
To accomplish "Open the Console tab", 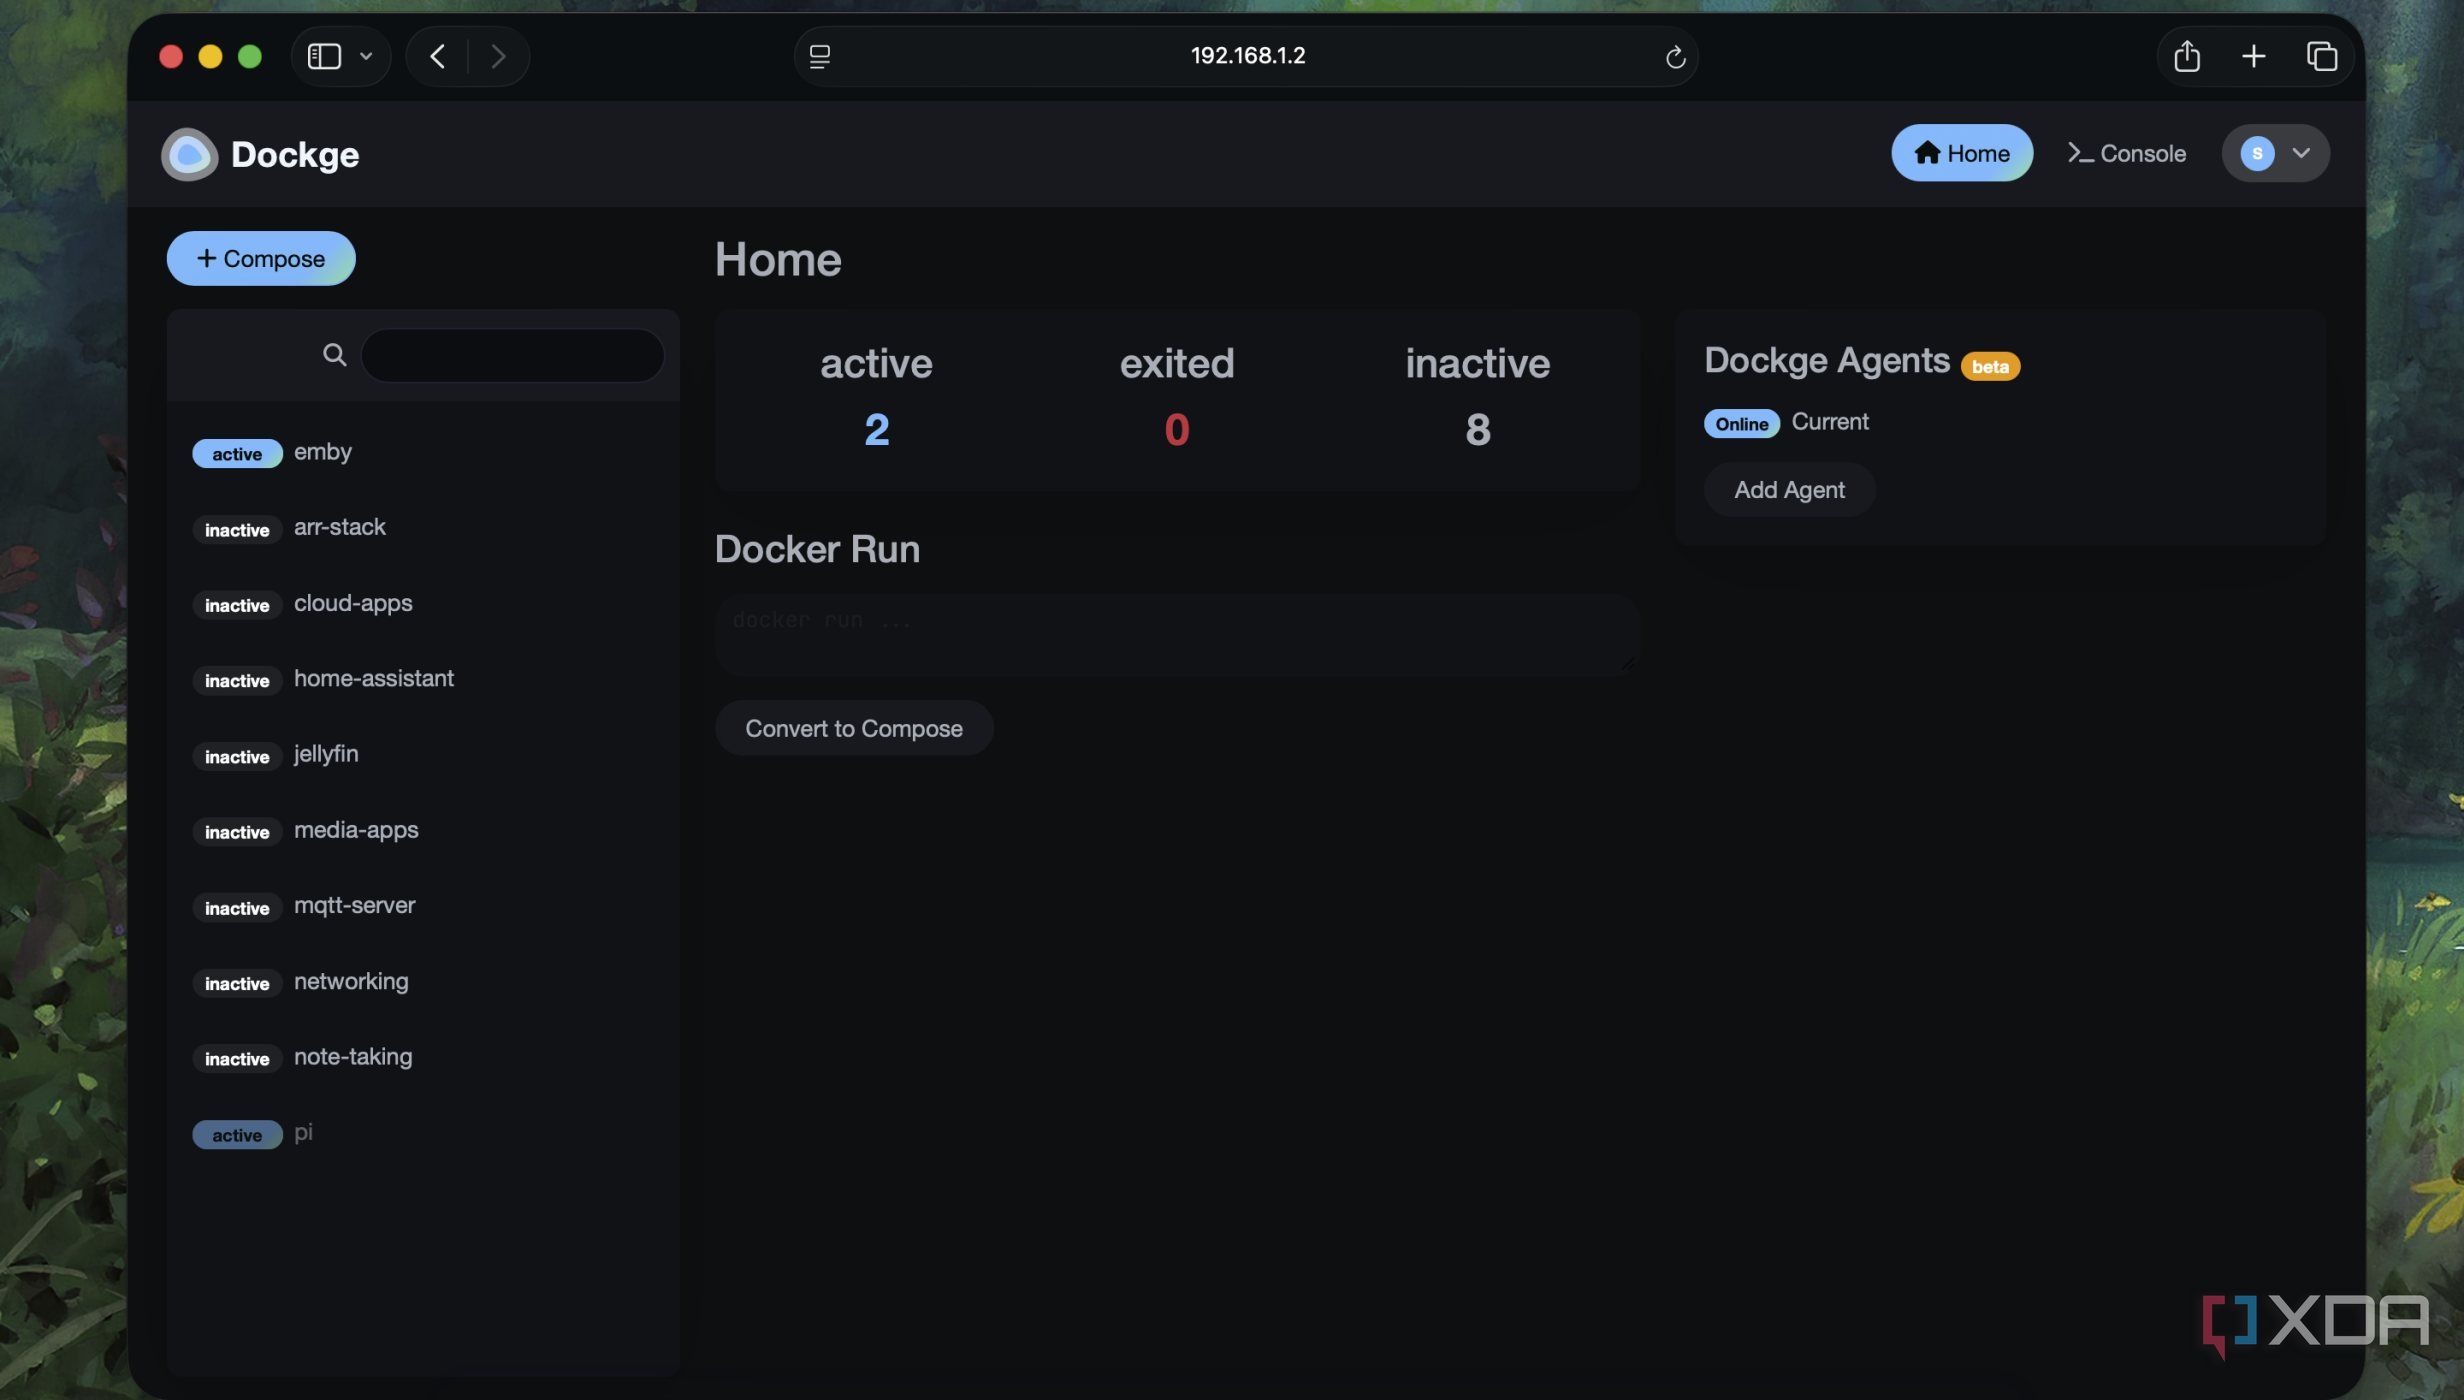I will pos(2127,153).
